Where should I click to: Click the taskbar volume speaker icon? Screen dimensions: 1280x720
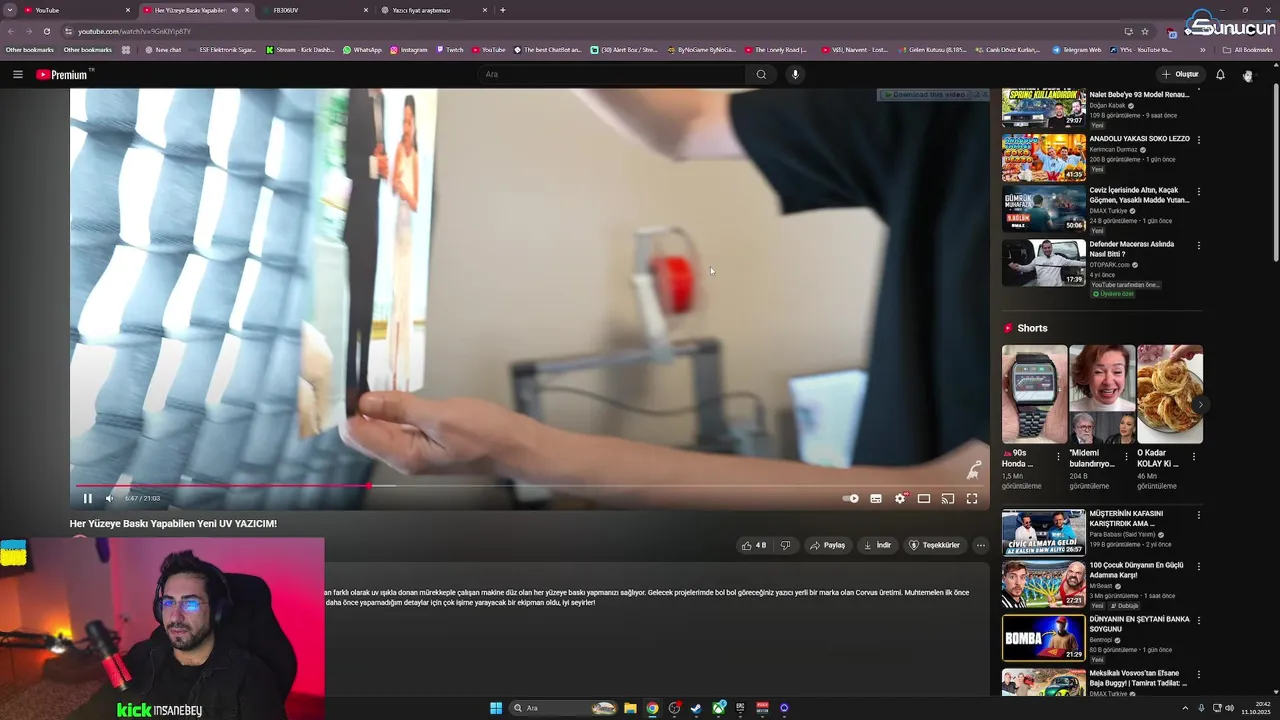pos(1229,708)
